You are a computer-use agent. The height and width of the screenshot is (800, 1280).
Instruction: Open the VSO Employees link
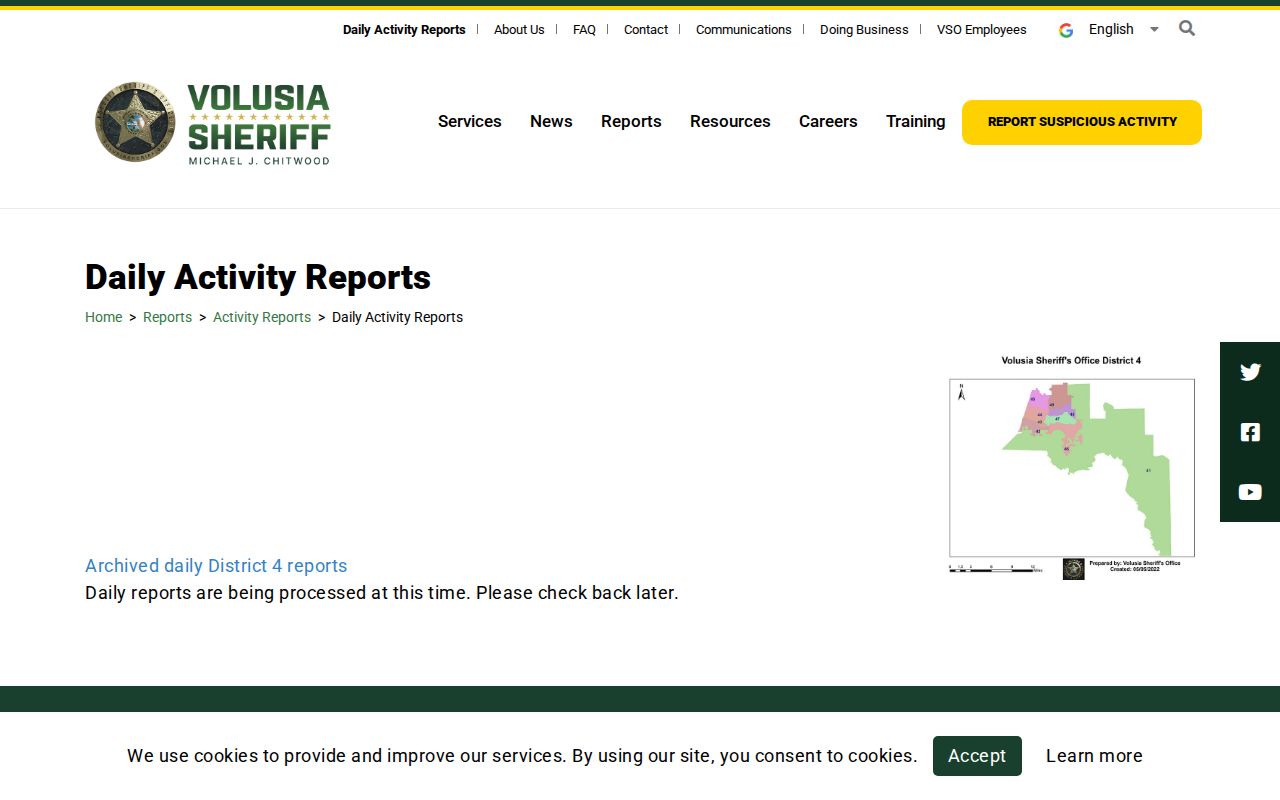tap(982, 30)
